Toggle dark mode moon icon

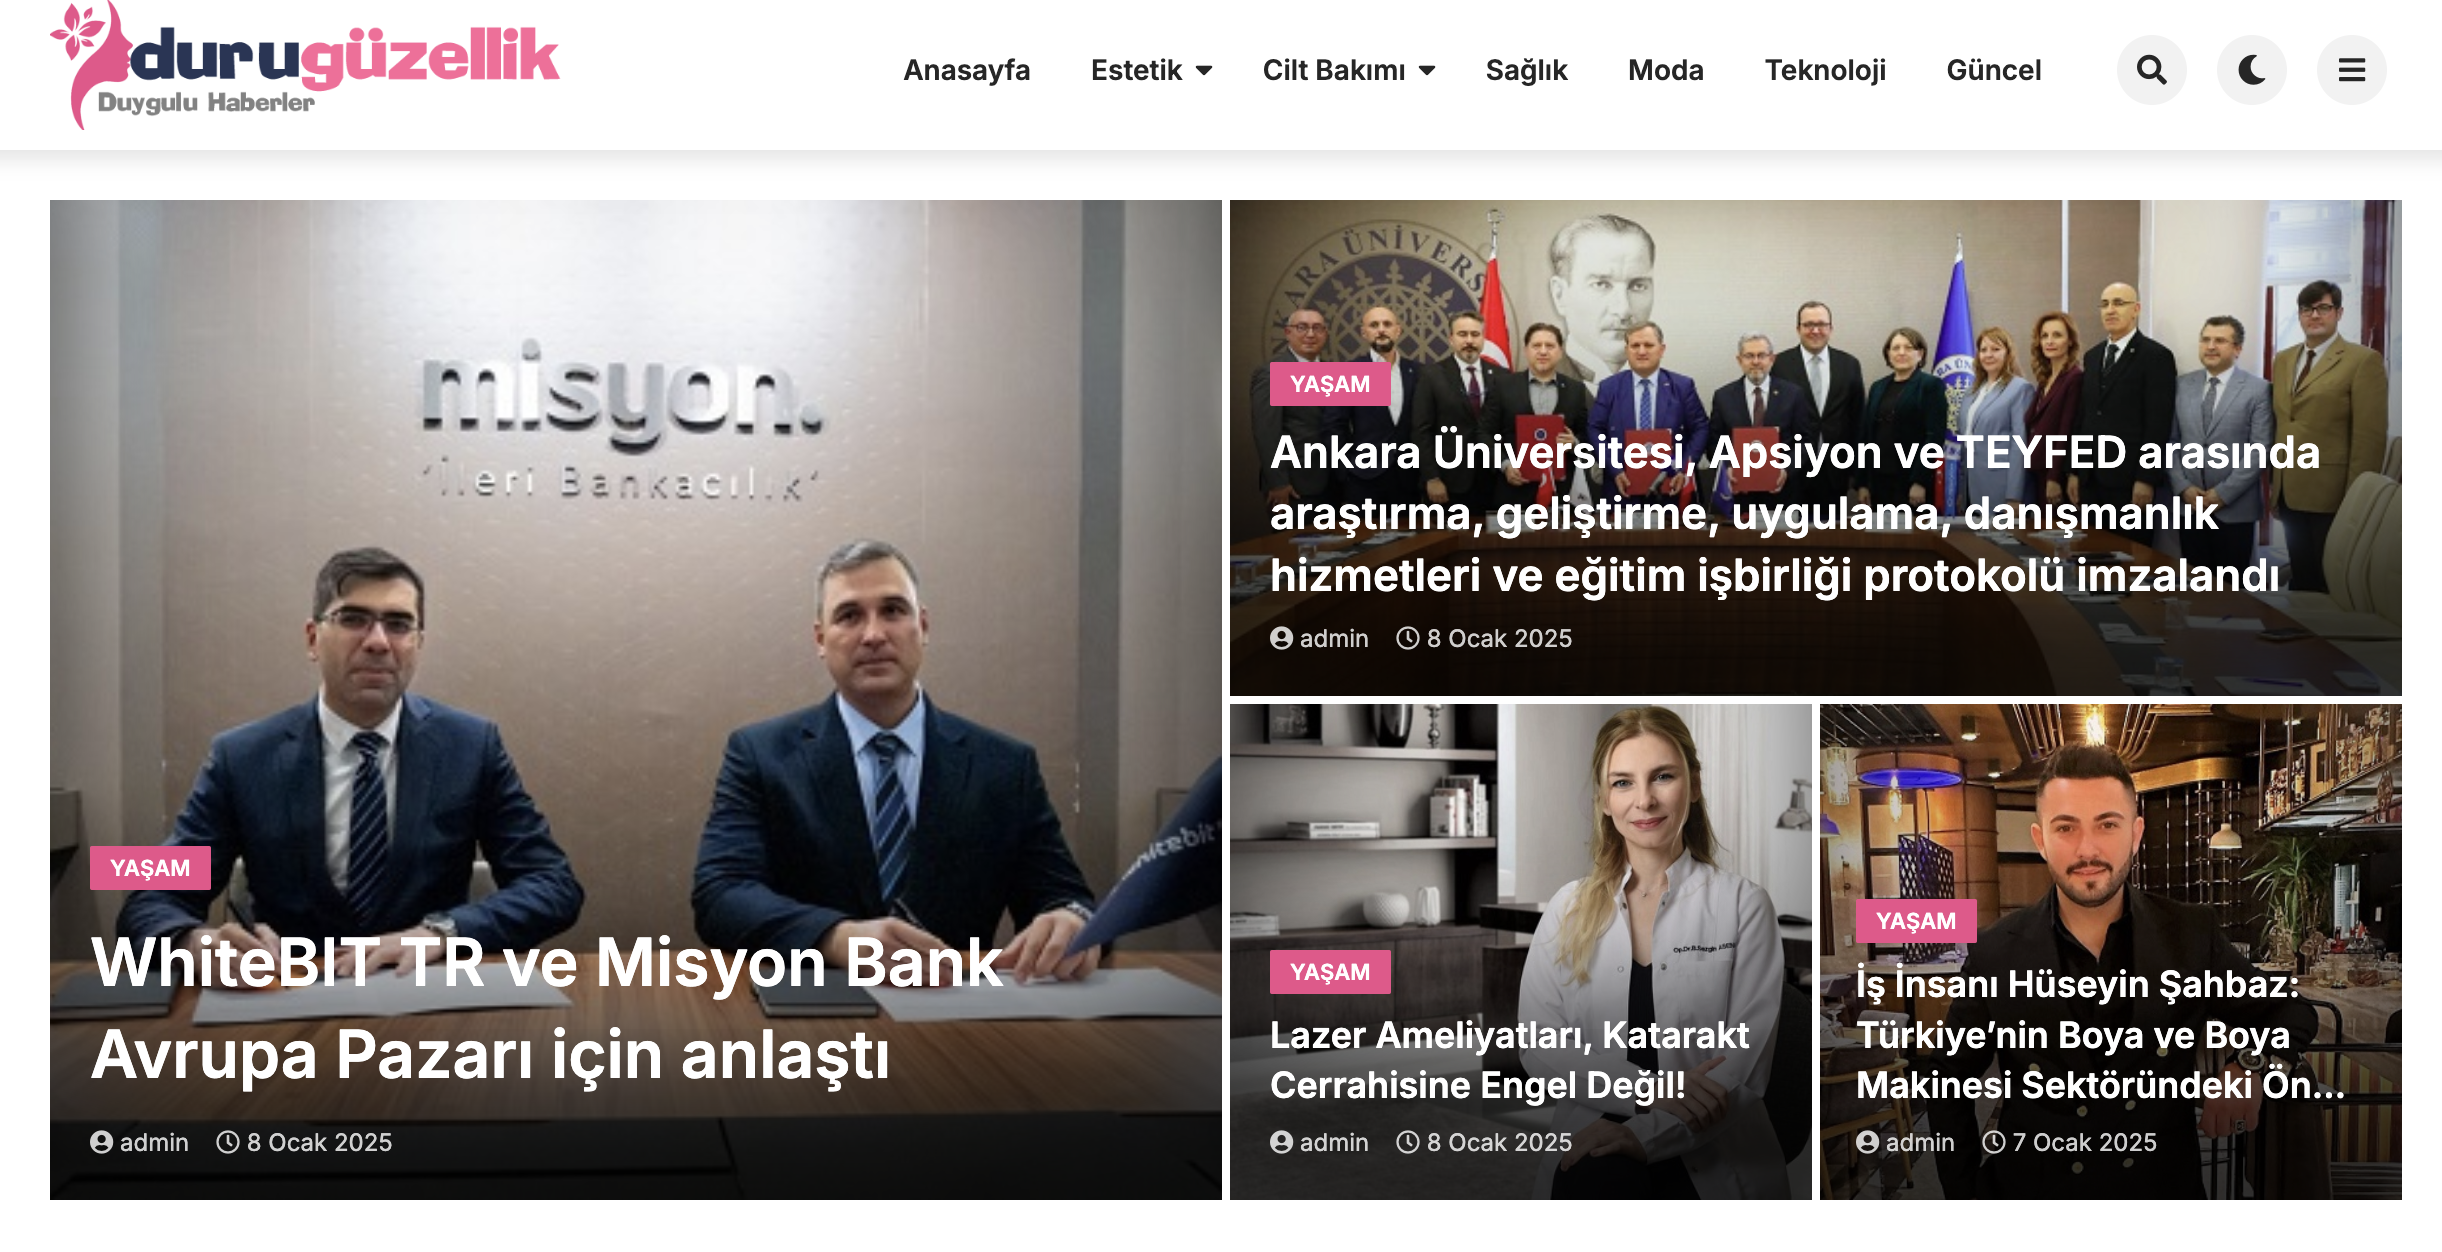[x=2251, y=70]
